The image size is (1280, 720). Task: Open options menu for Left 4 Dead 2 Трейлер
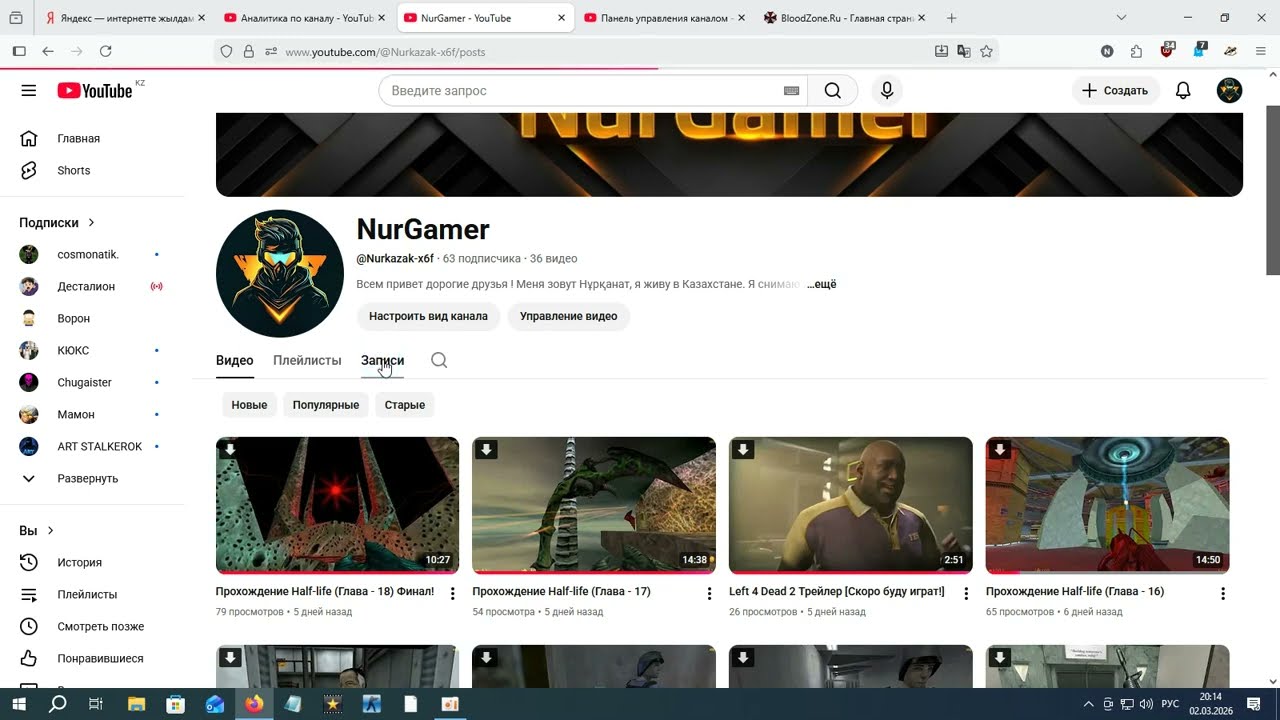tap(966, 594)
